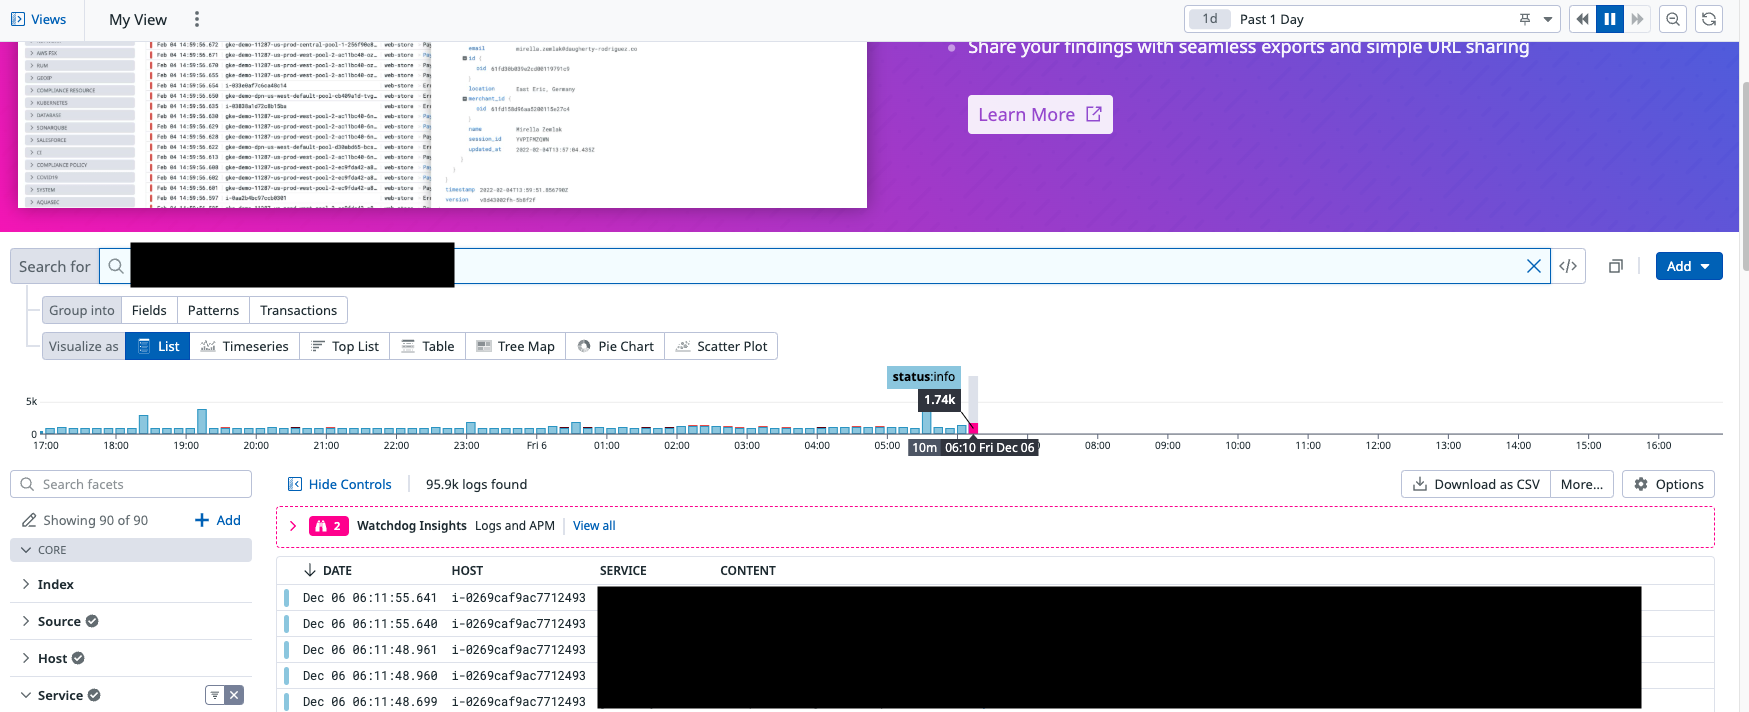Viewport: 1749px width, 712px height.
Task: Click the pink Watchdog Insights badge
Action: click(329, 526)
